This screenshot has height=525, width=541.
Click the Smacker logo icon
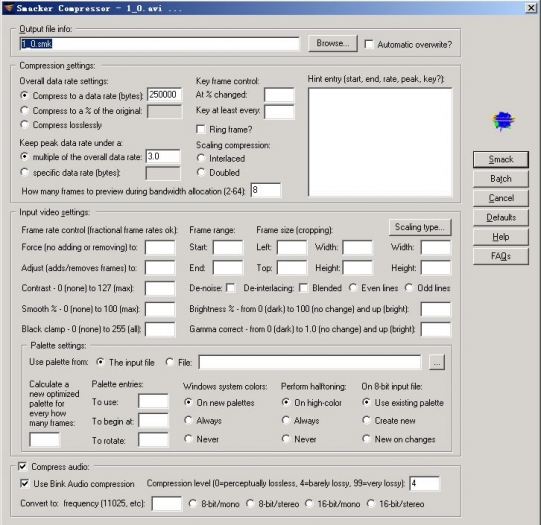coord(503,121)
